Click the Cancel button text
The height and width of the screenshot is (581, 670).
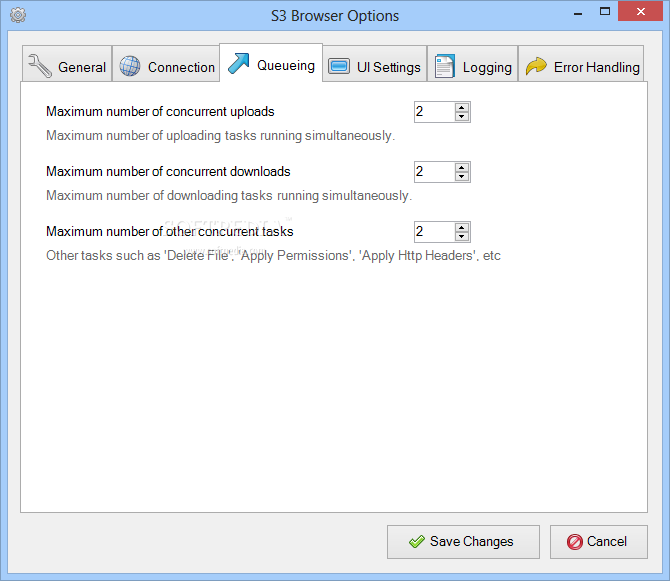606,541
